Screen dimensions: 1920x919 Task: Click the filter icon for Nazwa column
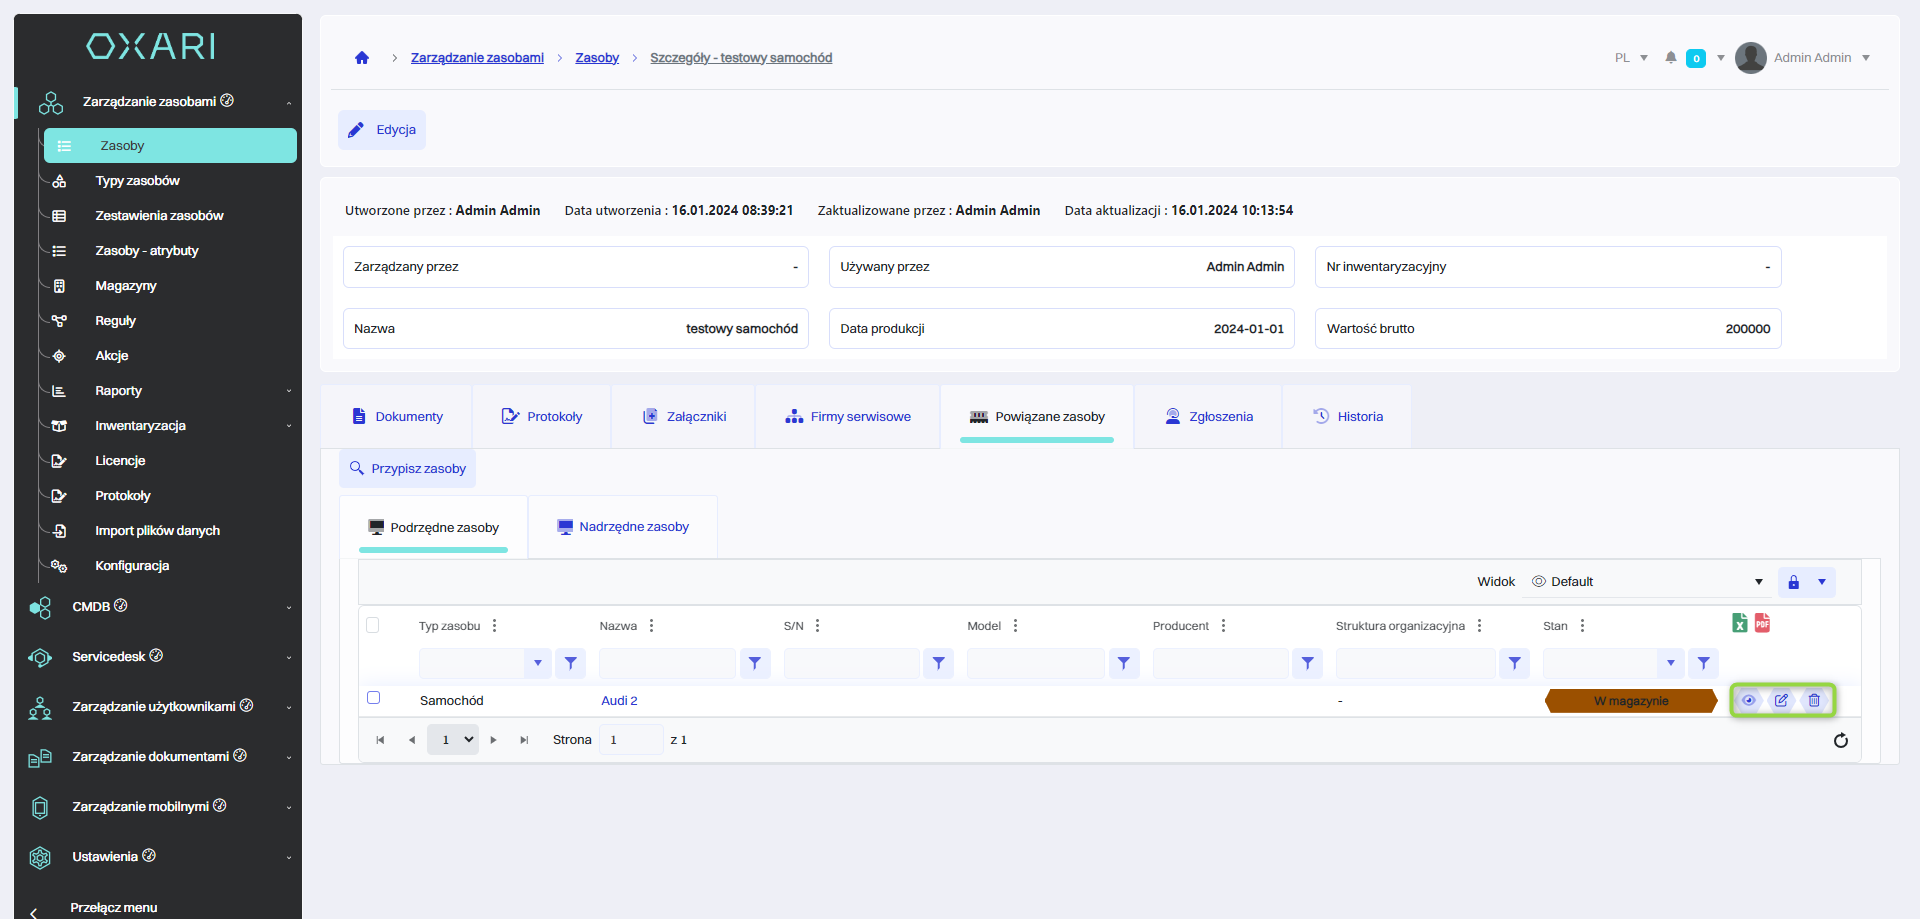[754, 663]
